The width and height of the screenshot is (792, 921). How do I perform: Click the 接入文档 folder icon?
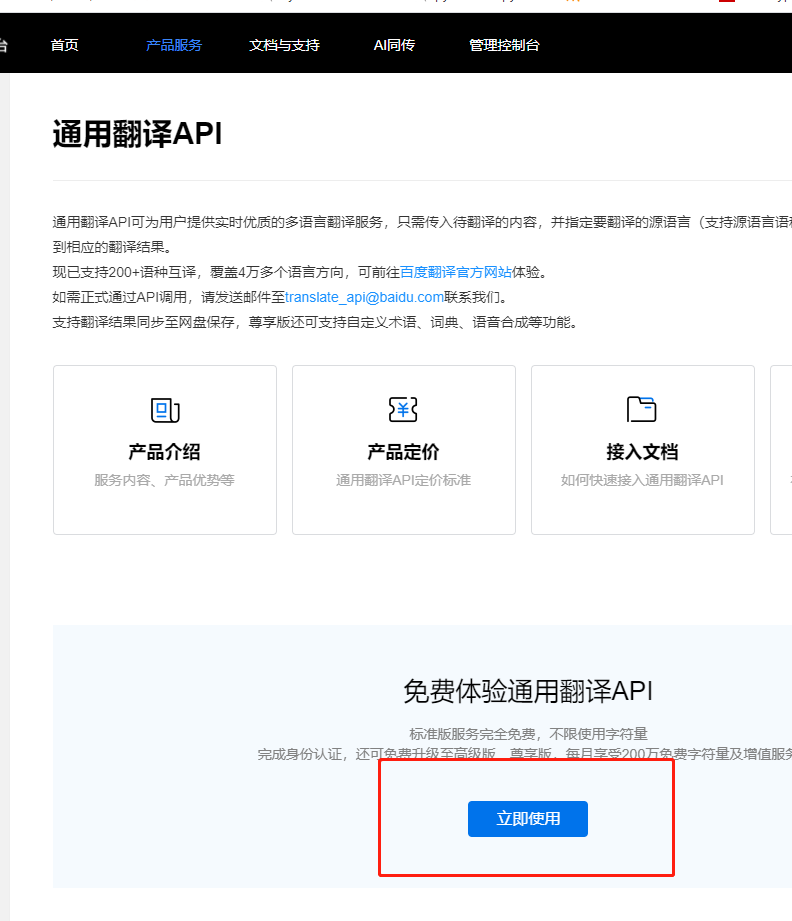tap(642, 409)
